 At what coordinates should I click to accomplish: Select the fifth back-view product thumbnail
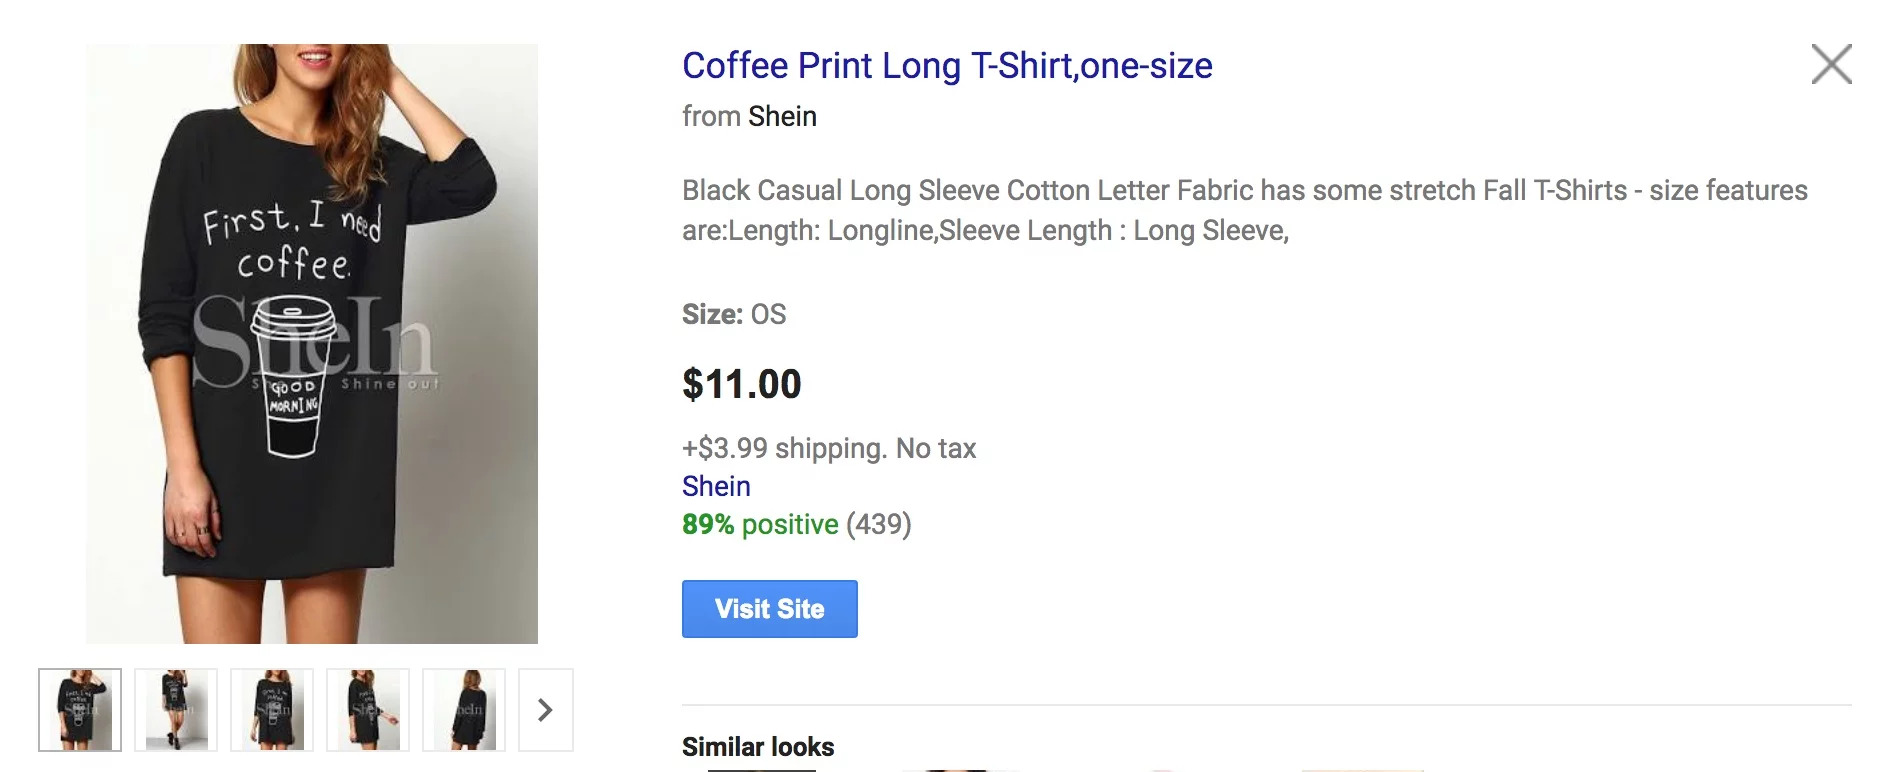pos(464,710)
